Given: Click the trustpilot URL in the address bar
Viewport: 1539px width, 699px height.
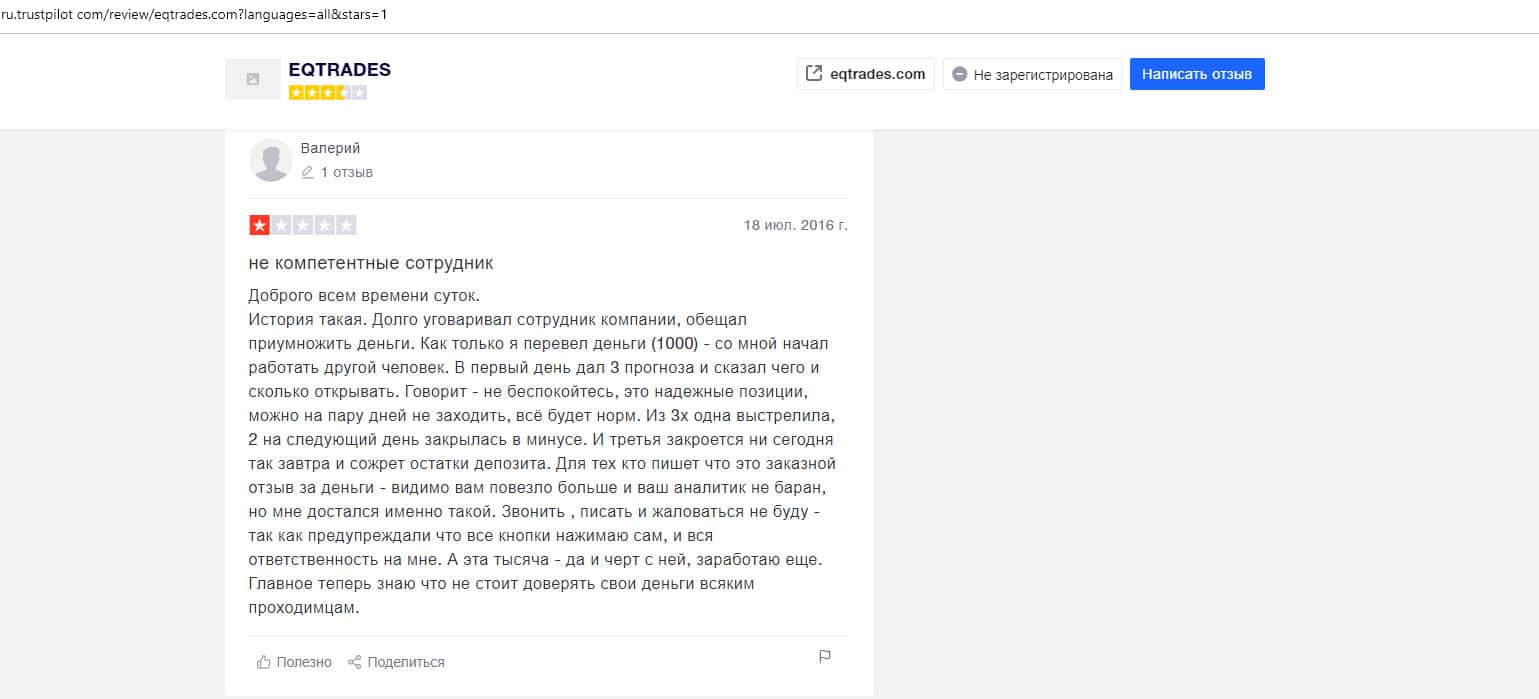Looking at the screenshot, I should pyautogui.click(x=194, y=15).
